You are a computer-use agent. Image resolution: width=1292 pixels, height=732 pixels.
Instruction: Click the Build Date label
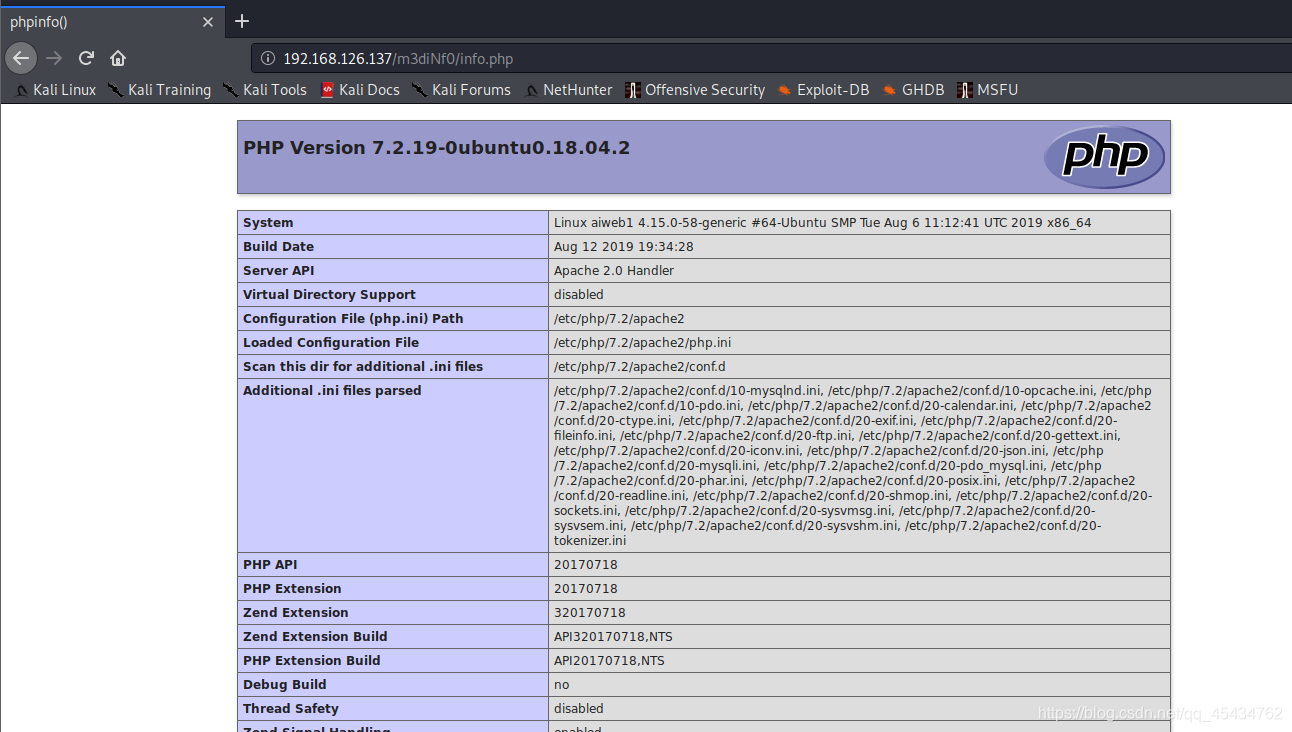click(x=278, y=247)
